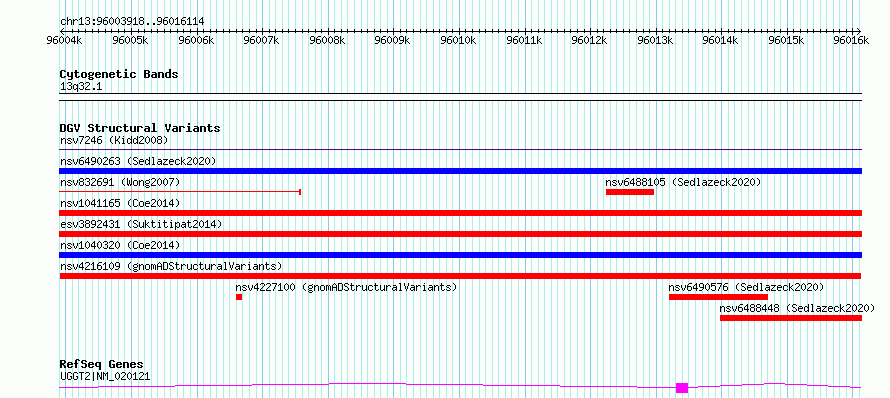Click the 96013k ruler tick label
Viewport: 890px width, 398px height.
point(655,41)
